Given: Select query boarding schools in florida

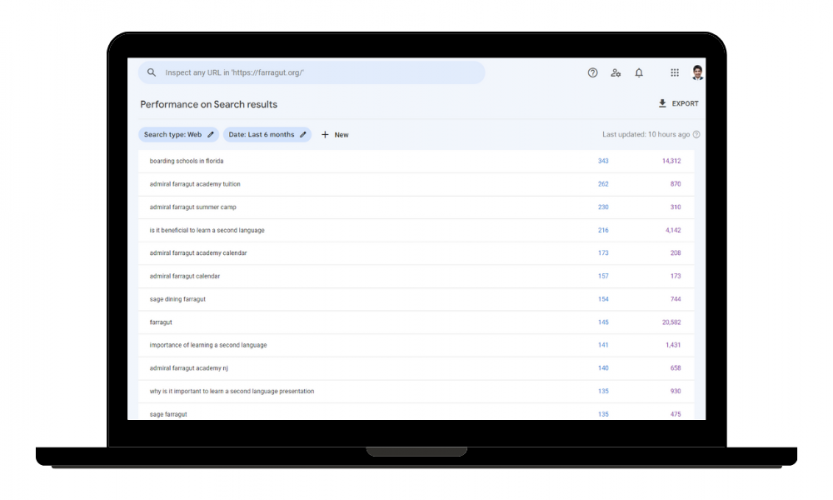Looking at the screenshot, I should (186, 161).
